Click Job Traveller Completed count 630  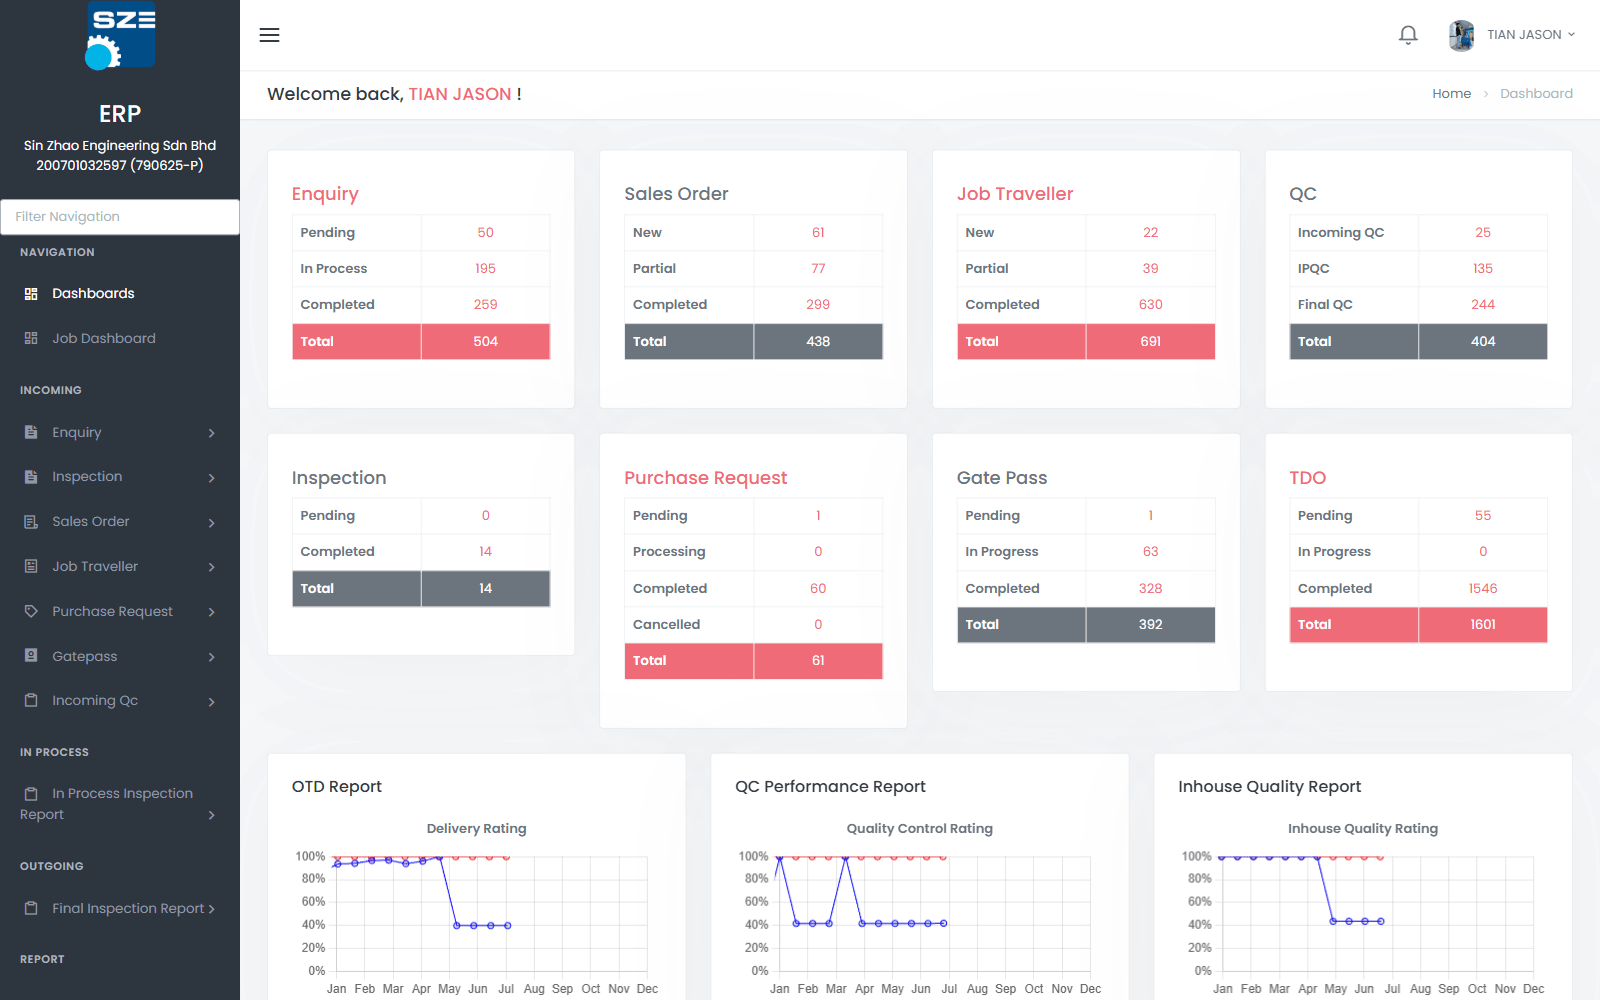click(x=1150, y=304)
